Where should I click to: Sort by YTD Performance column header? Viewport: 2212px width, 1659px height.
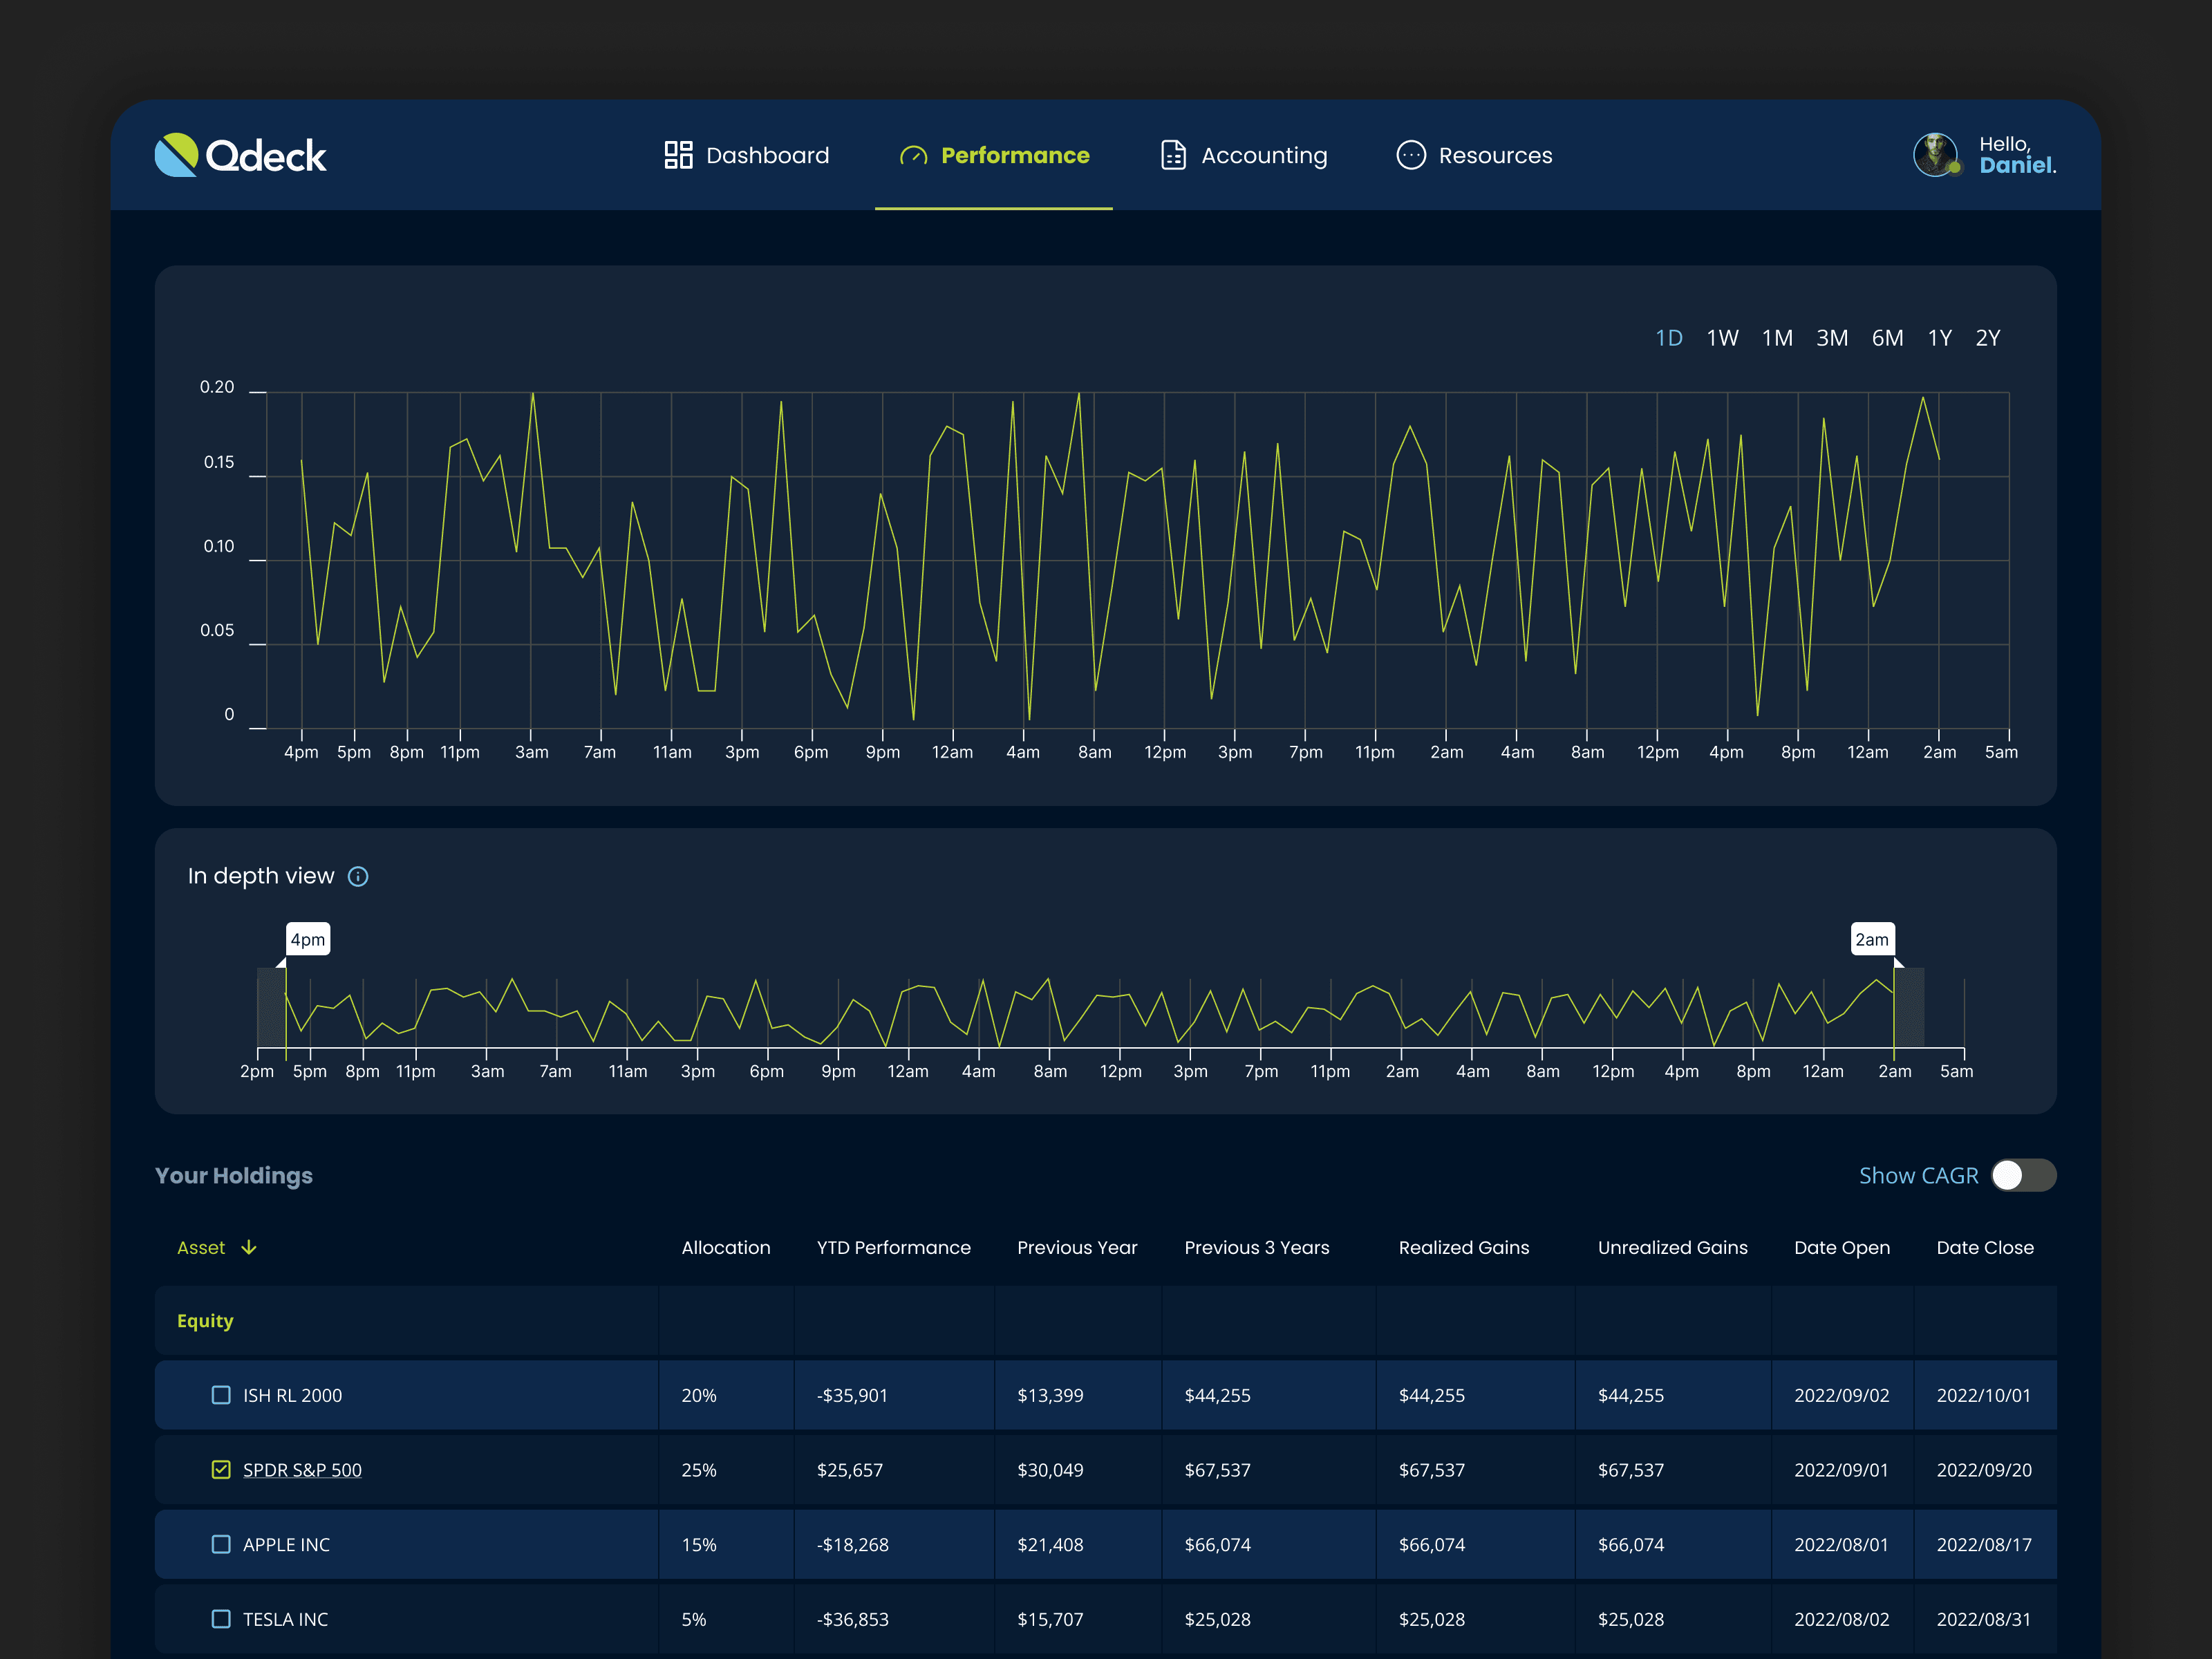(893, 1247)
